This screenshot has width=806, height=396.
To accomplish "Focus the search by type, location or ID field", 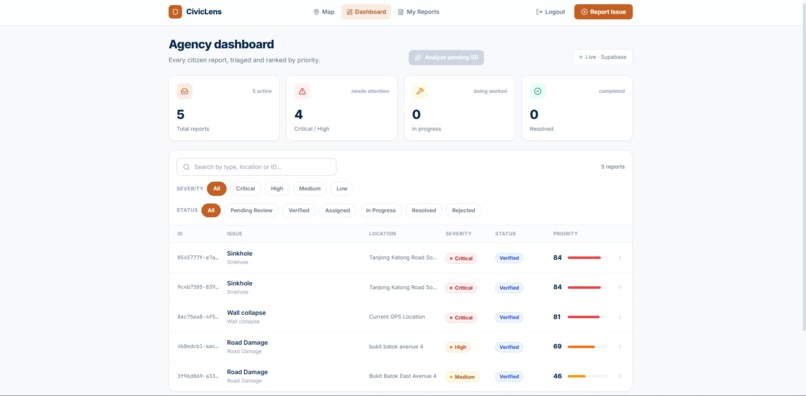I will 257,167.
